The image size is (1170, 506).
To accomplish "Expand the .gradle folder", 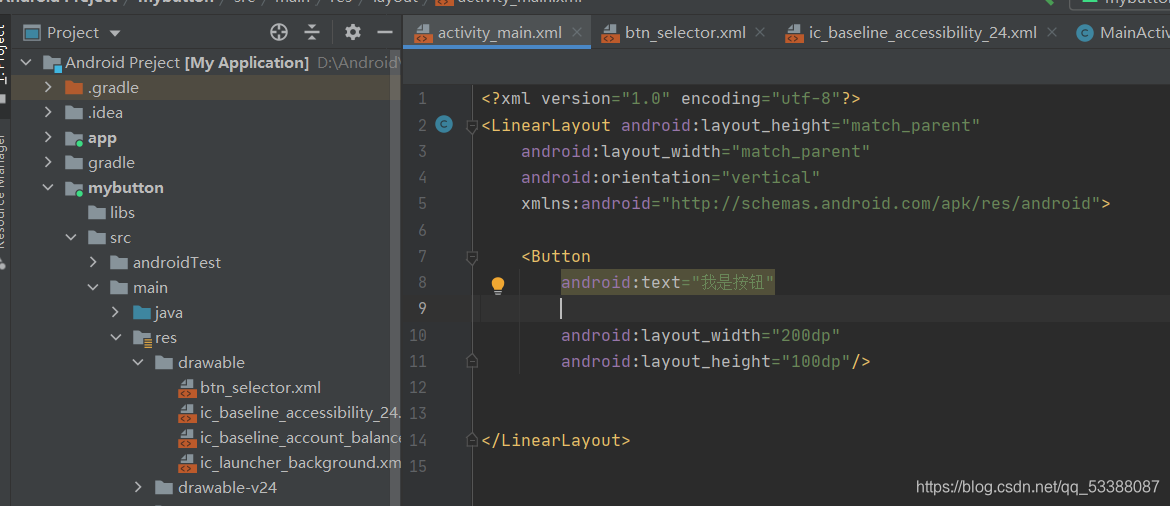I will pos(49,87).
